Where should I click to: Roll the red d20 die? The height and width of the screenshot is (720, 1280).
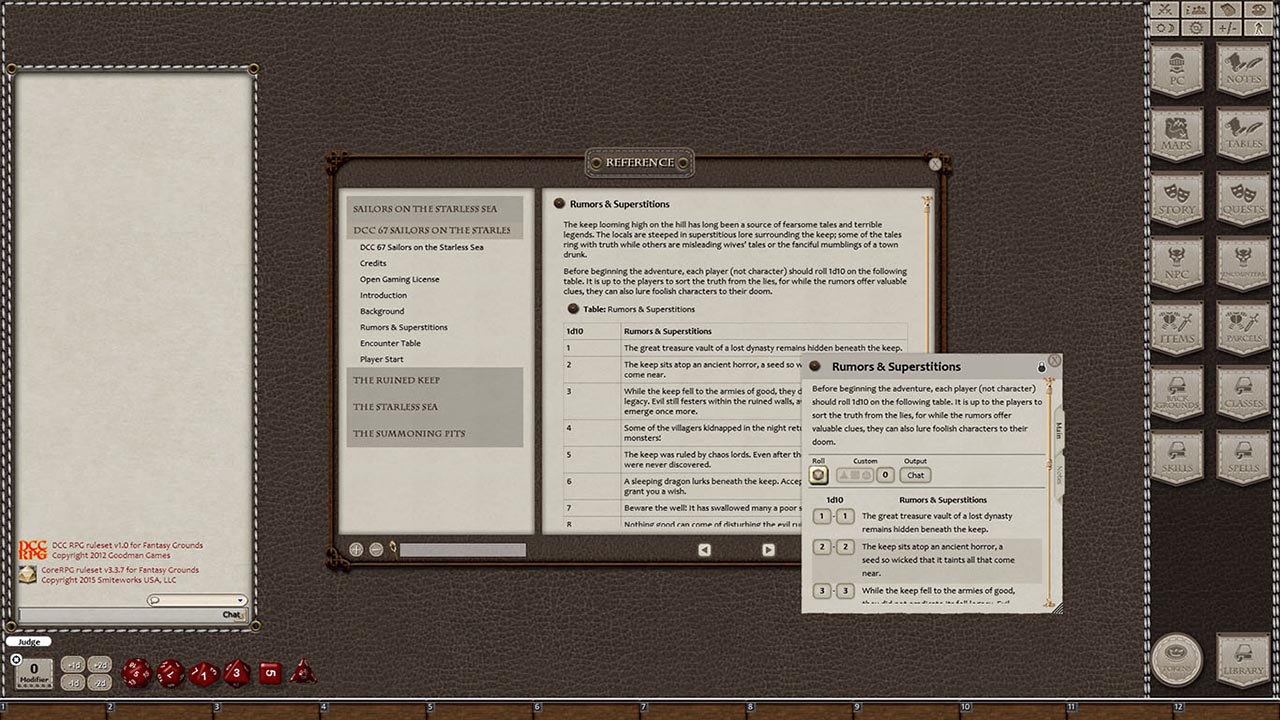click(135, 674)
